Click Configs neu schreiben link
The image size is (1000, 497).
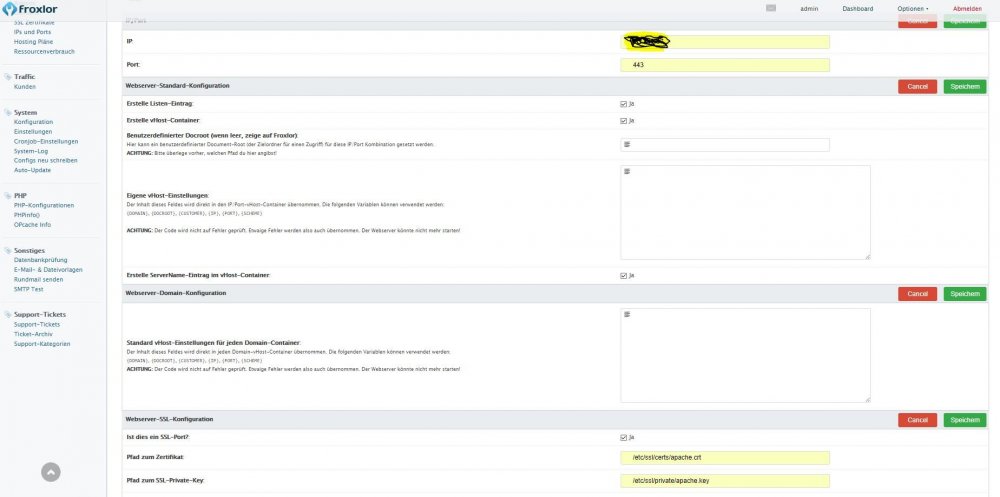click(45, 161)
